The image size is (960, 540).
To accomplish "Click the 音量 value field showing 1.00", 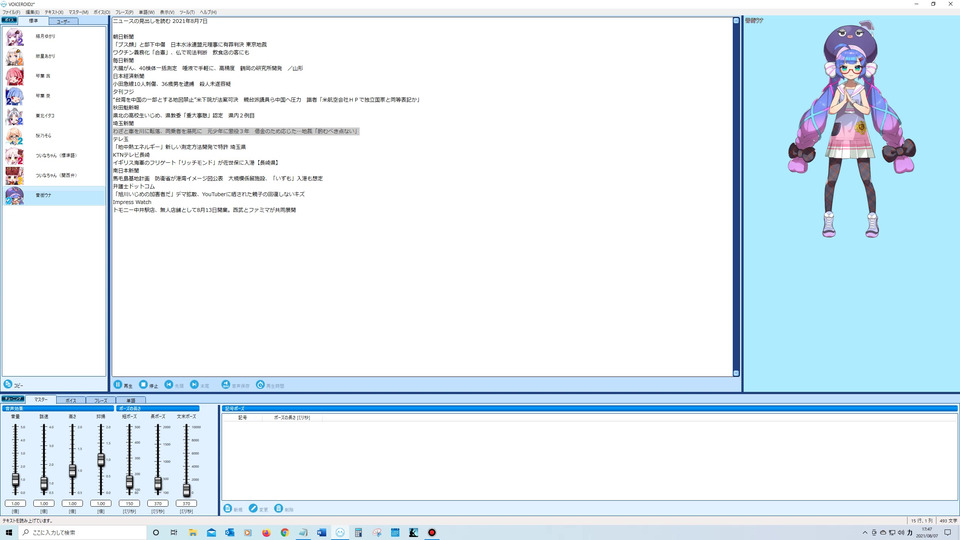I will coord(15,503).
